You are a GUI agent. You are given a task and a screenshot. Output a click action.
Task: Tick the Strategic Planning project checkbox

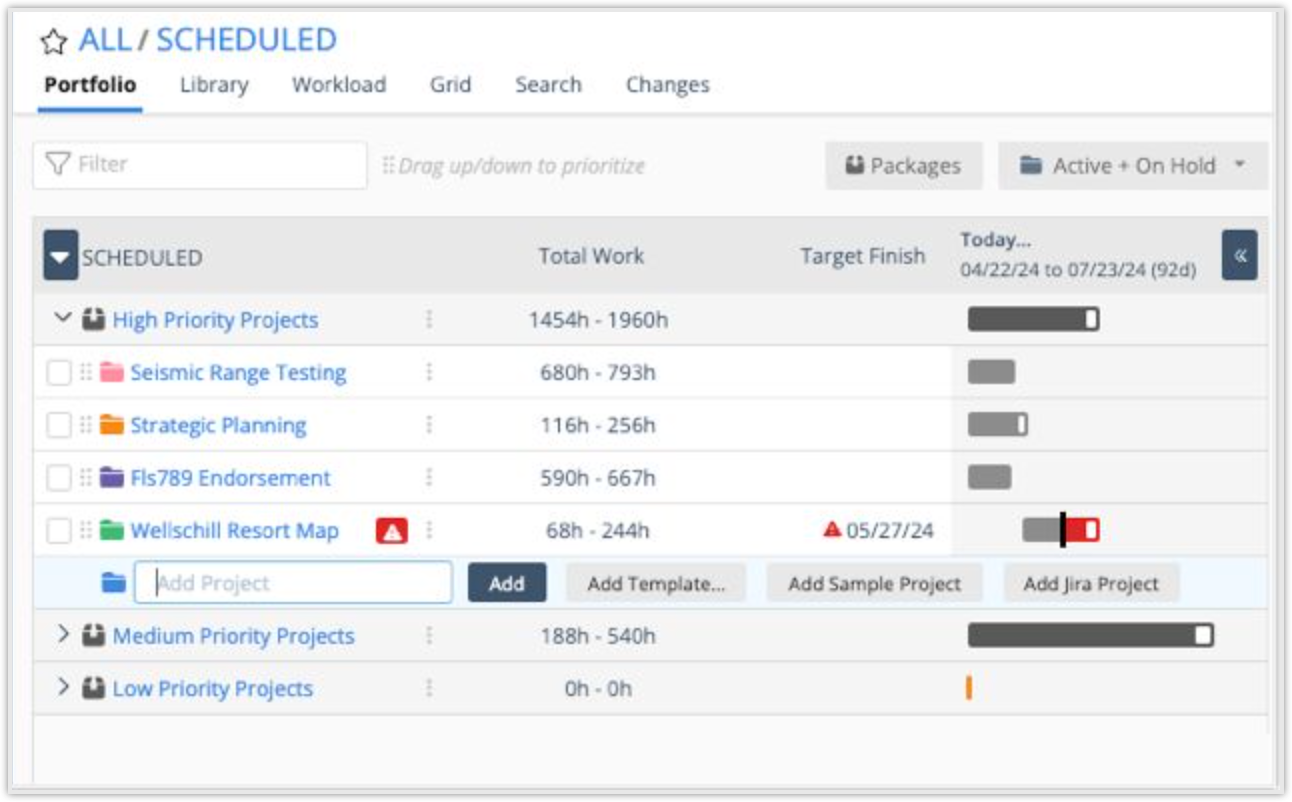(x=60, y=426)
